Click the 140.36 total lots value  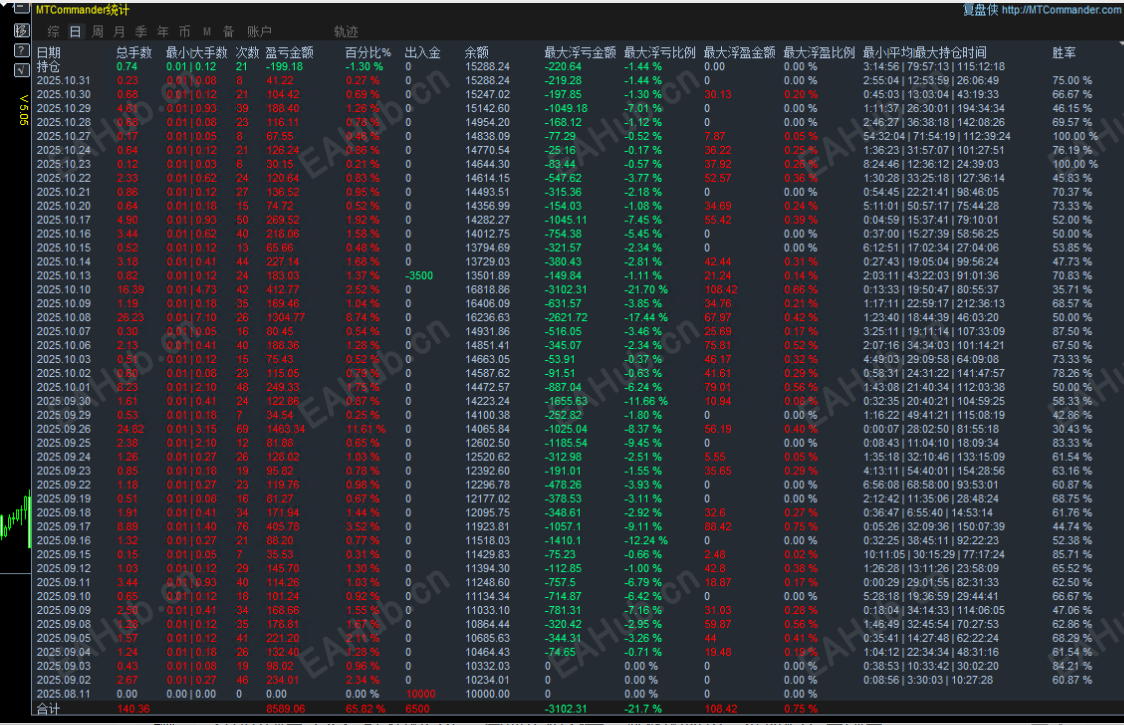[133, 709]
